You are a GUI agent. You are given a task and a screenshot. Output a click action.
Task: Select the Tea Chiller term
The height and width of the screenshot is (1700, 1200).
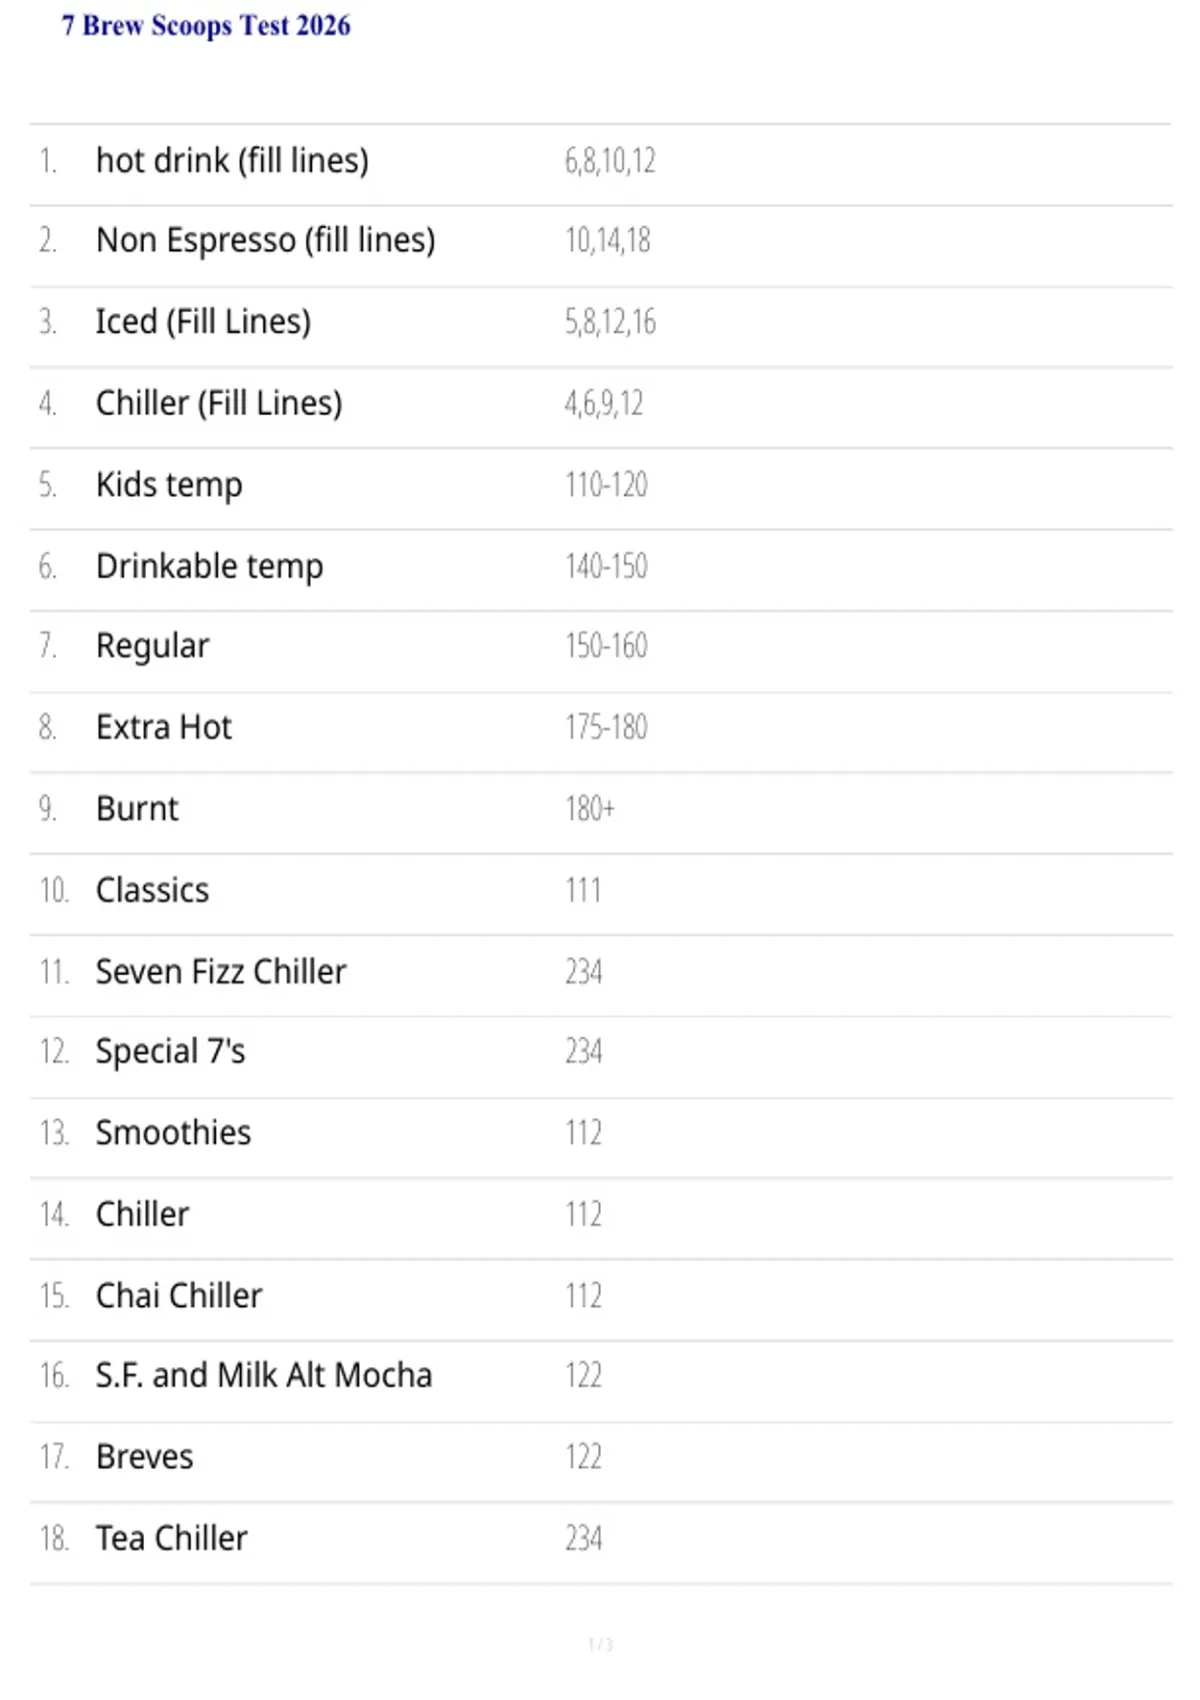pyautogui.click(x=171, y=1538)
